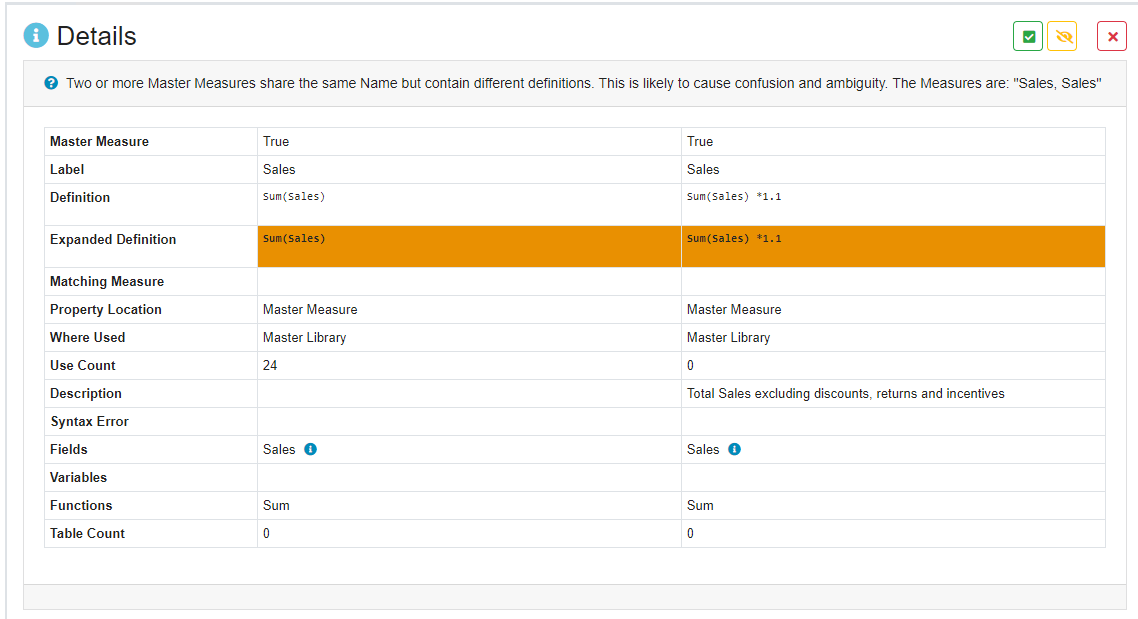This screenshot has height=619, width=1138.
Task: Close the Details panel with red X
Action: (x=1112, y=37)
